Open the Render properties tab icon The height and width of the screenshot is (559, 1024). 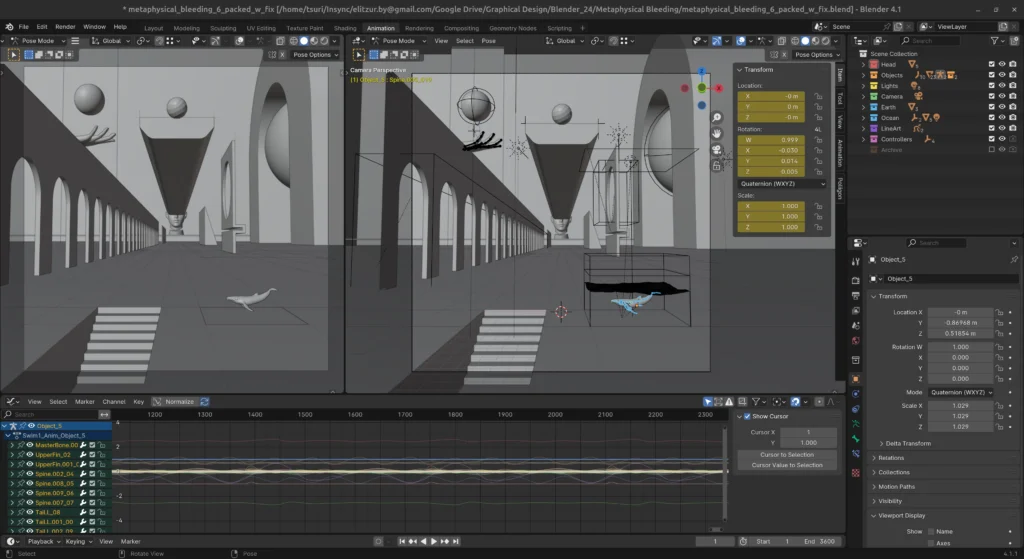pyautogui.click(x=856, y=280)
